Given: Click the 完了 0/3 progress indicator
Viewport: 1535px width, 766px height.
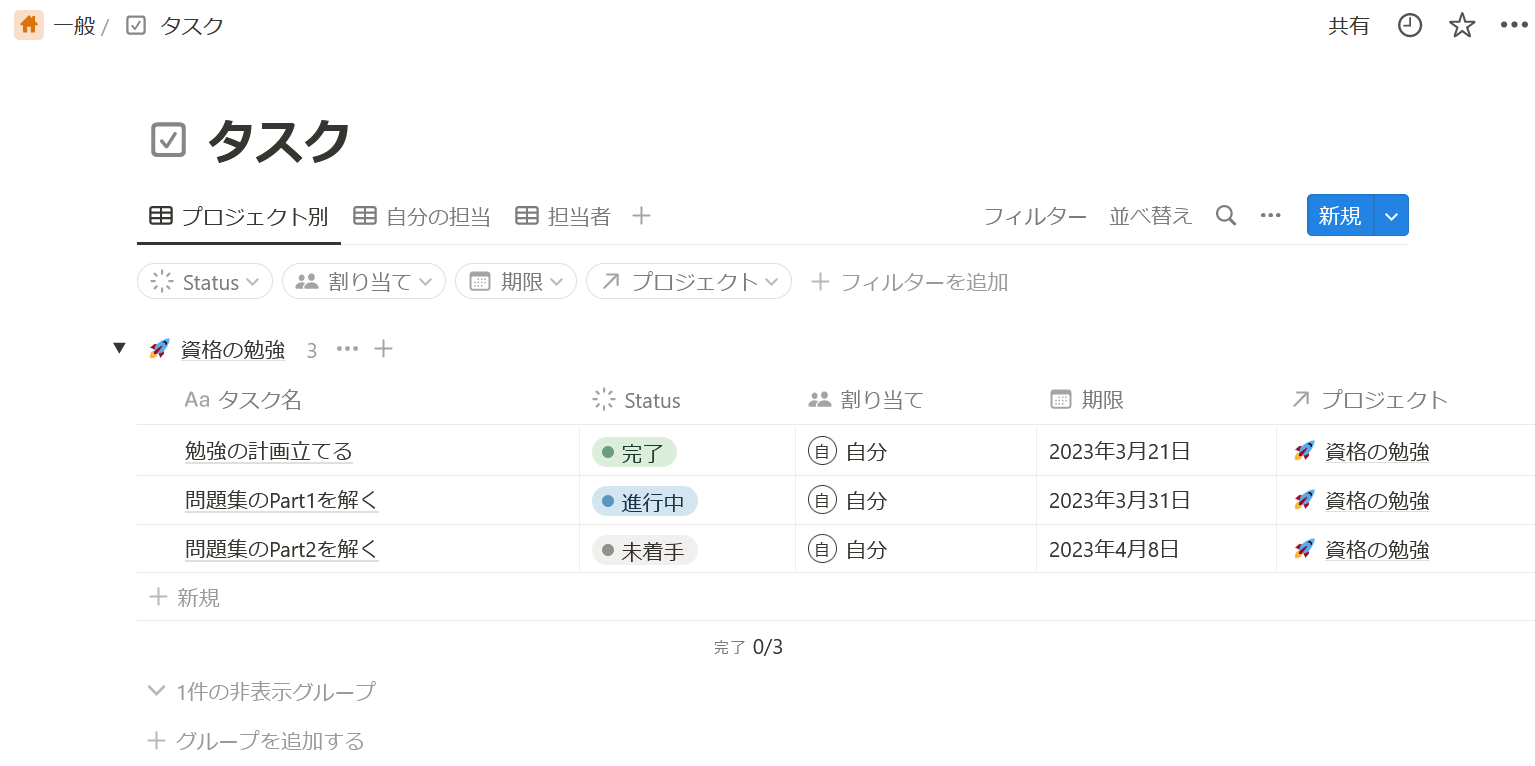Looking at the screenshot, I should point(749,646).
